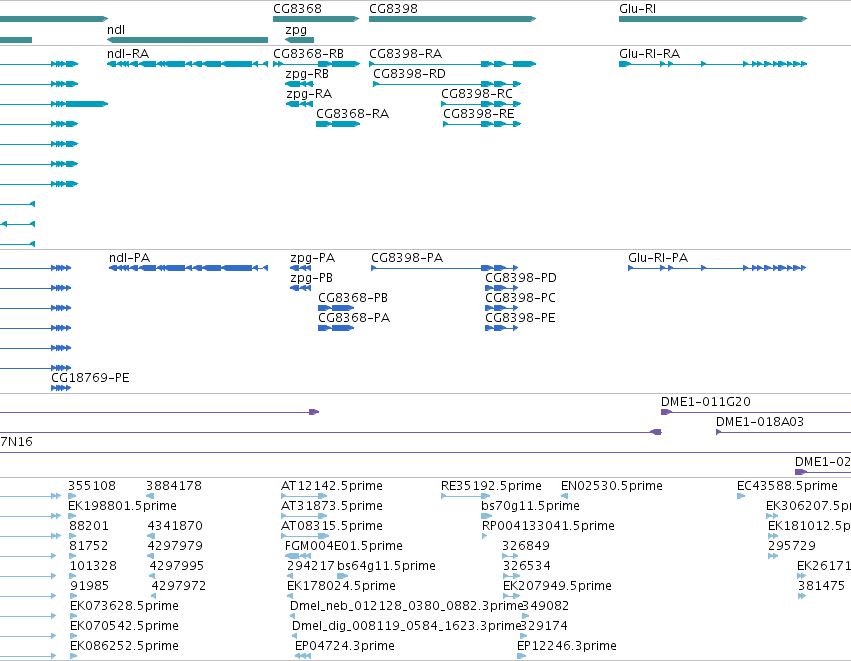The image size is (851, 661).
Task: Click the Glu-RI gene bar
Action: pyautogui.click(x=713, y=19)
